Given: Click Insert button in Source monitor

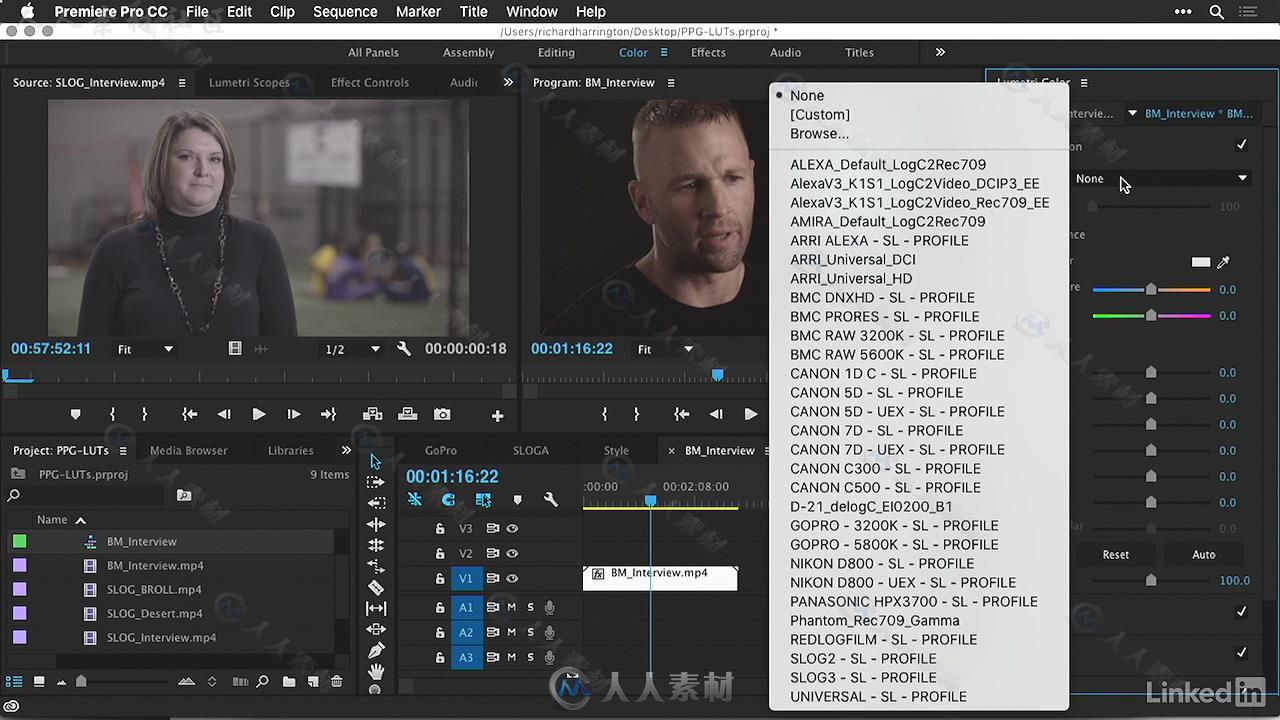Looking at the screenshot, I should [372, 414].
